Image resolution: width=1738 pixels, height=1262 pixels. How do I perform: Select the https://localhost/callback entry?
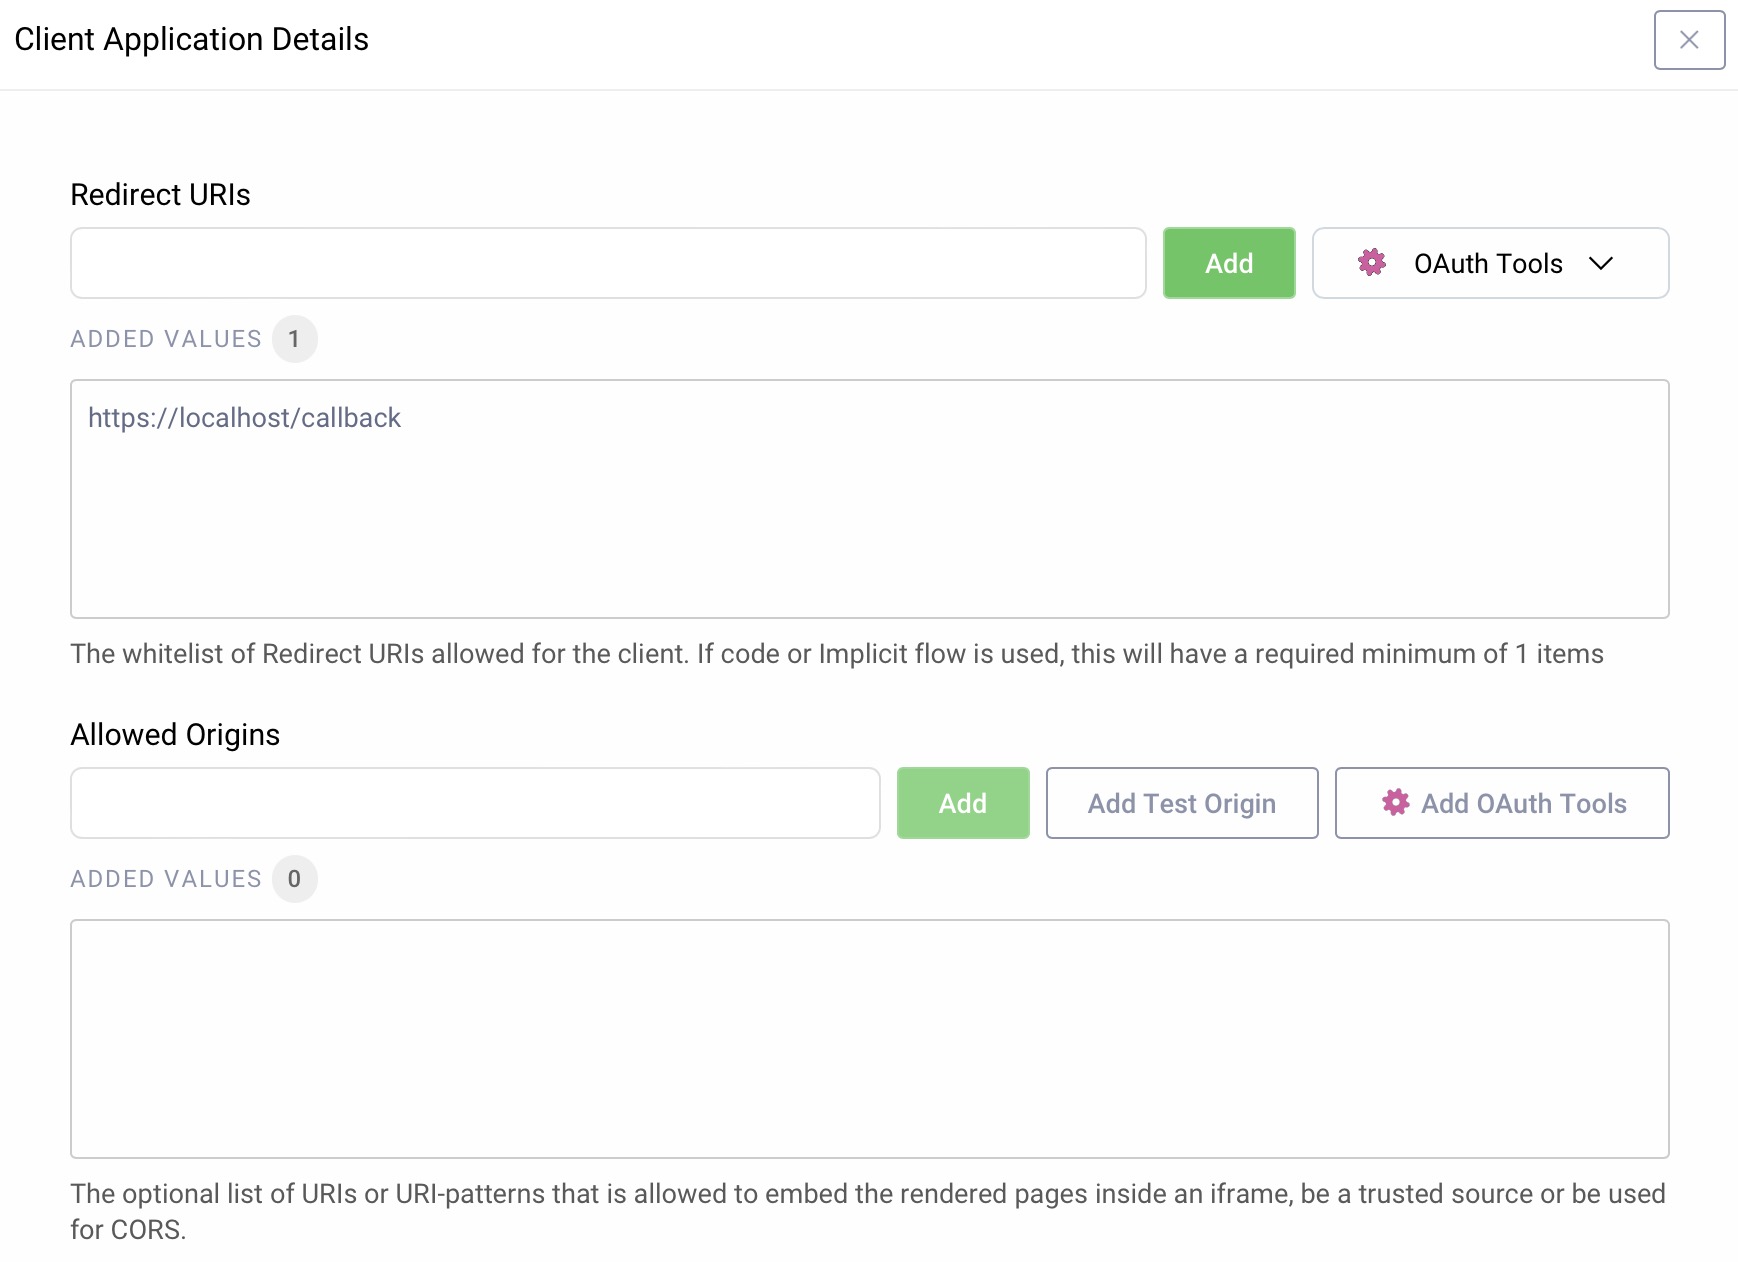point(244,418)
